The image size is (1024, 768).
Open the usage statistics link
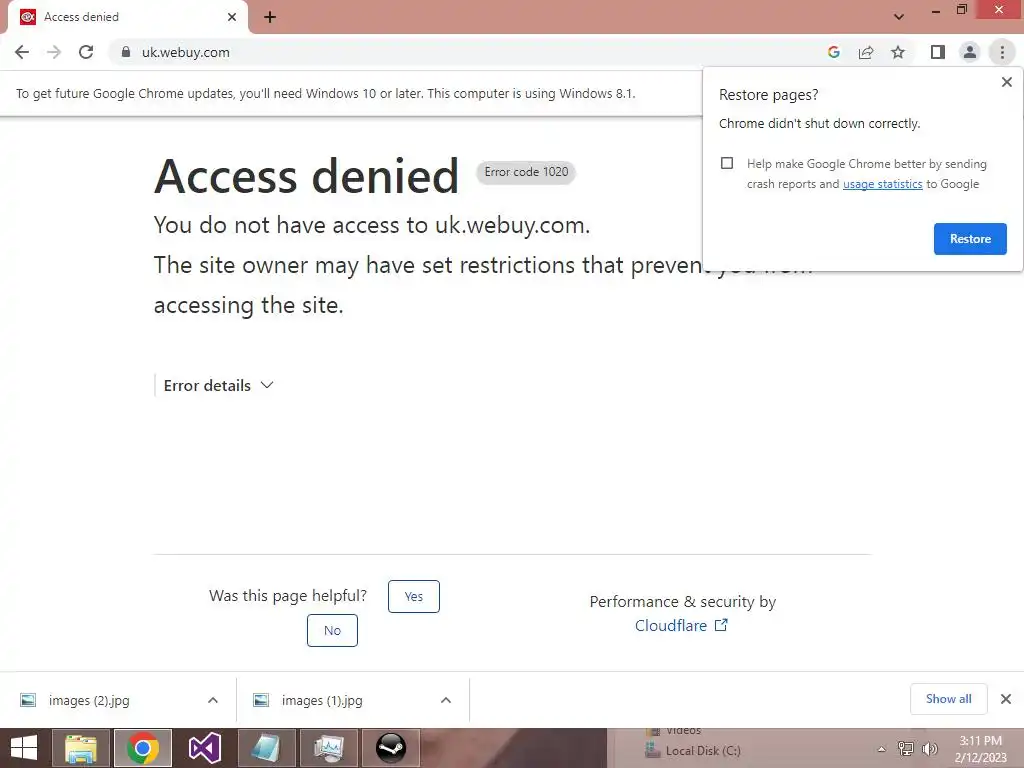[882, 184]
